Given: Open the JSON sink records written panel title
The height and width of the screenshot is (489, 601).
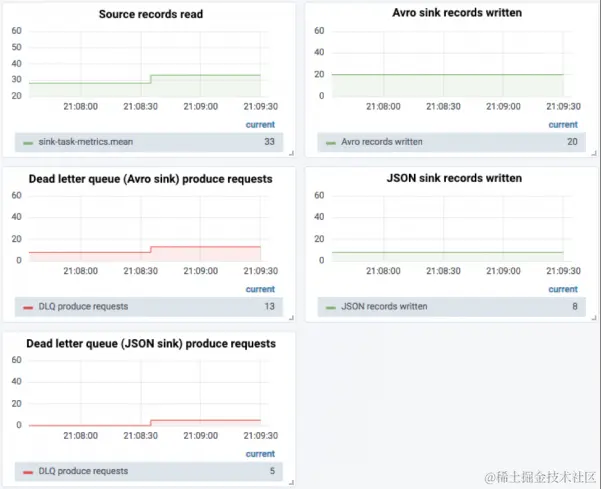Looking at the screenshot, I should (x=454, y=178).
